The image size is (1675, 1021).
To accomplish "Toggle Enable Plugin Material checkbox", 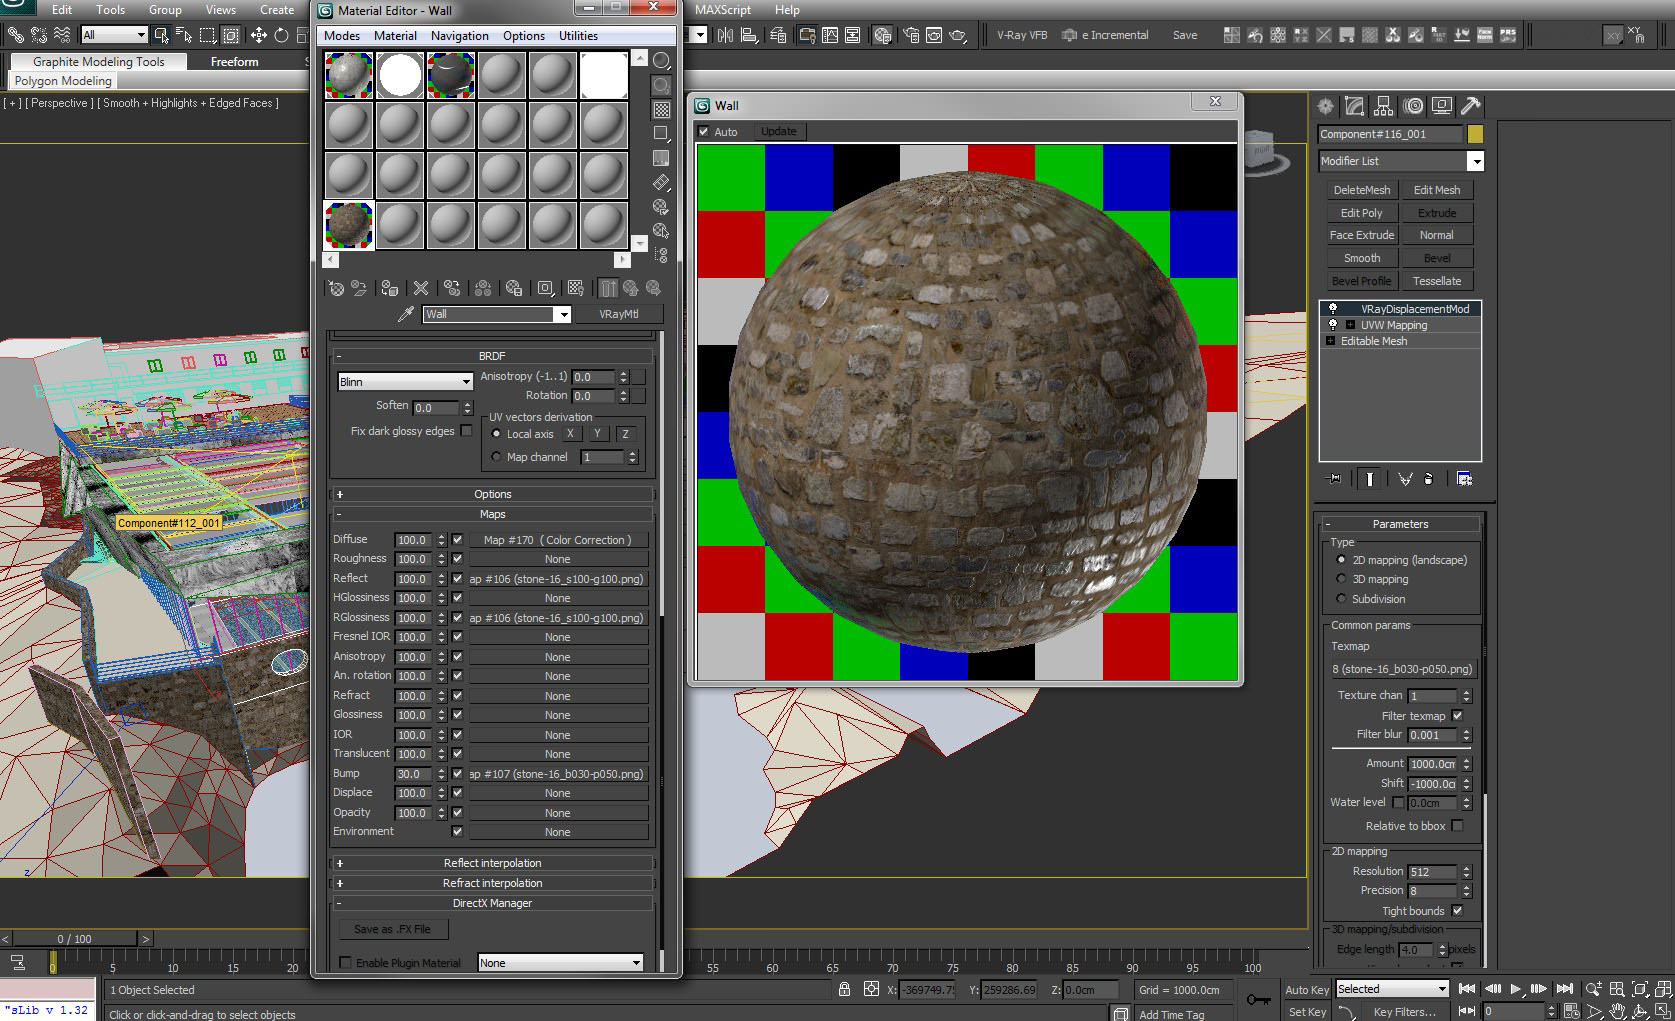I will [346, 963].
